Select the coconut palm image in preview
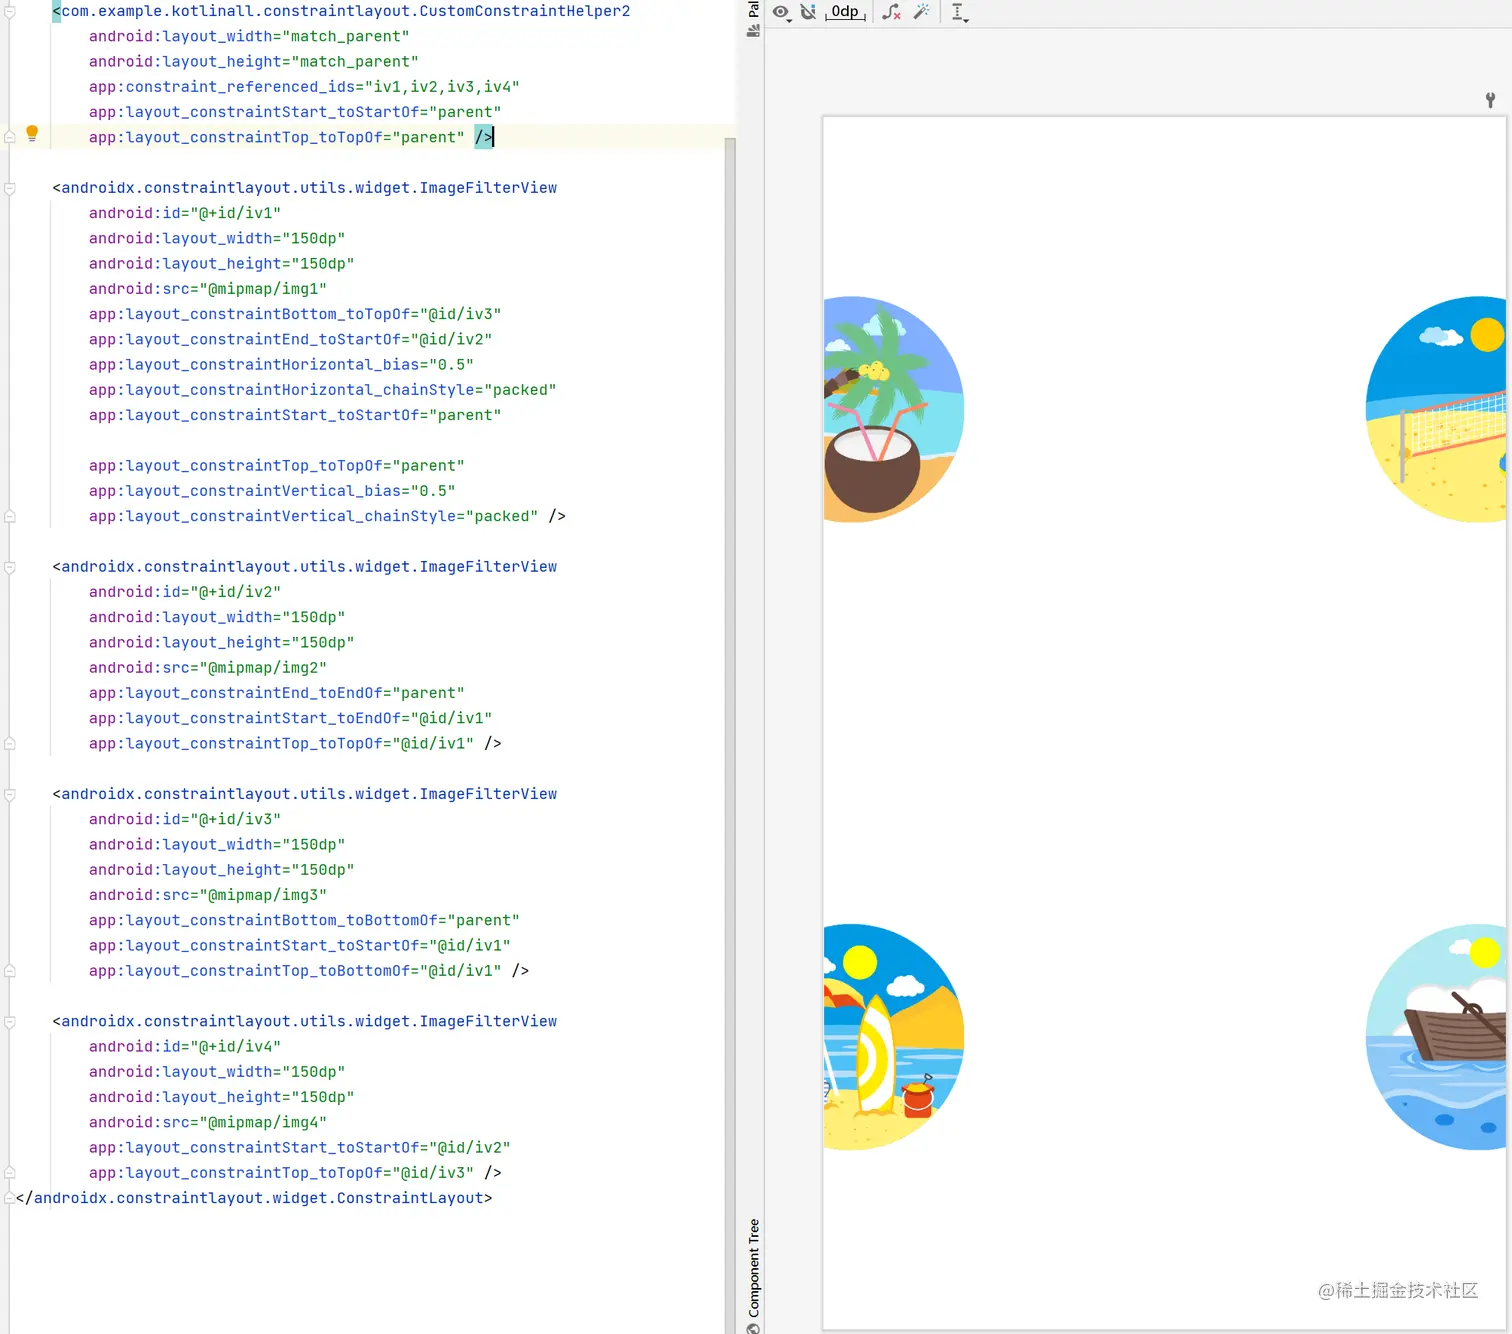The width and height of the screenshot is (1512, 1334). click(x=893, y=409)
